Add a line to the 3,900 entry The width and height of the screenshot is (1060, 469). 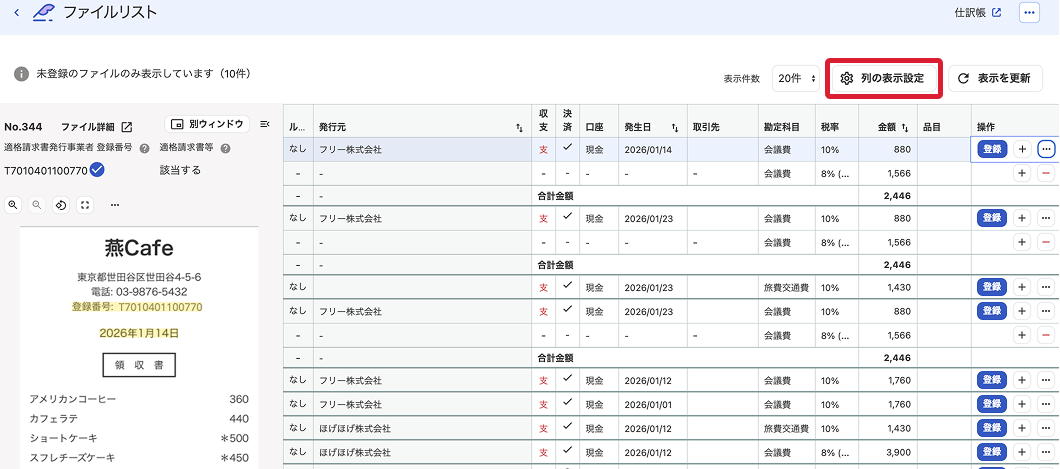click(1022, 452)
